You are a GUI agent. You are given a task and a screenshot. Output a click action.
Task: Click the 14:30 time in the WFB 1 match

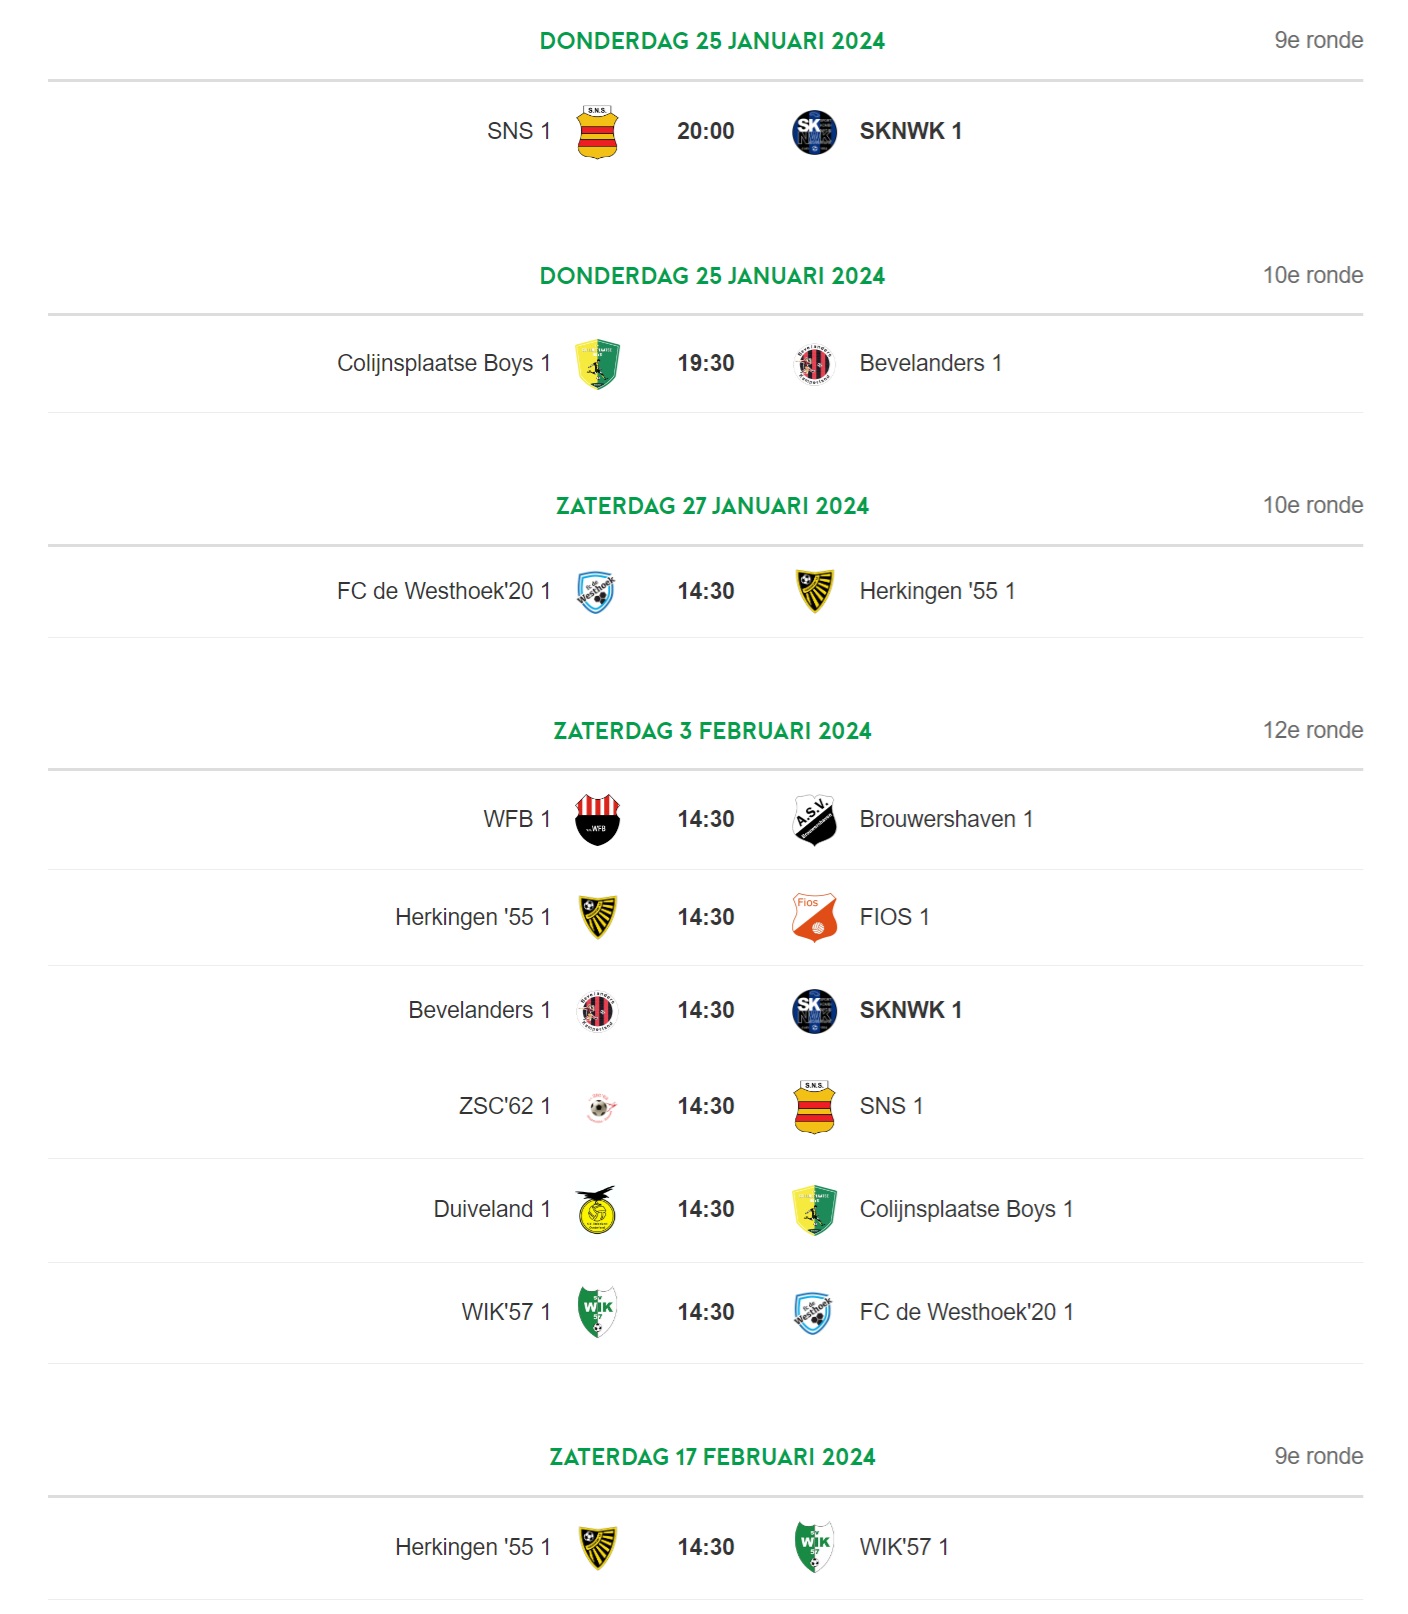point(705,820)
